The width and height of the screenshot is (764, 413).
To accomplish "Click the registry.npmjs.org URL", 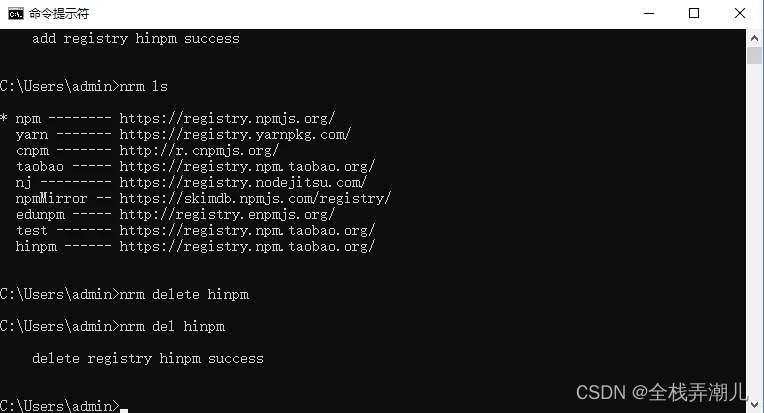I will [227, 118].
